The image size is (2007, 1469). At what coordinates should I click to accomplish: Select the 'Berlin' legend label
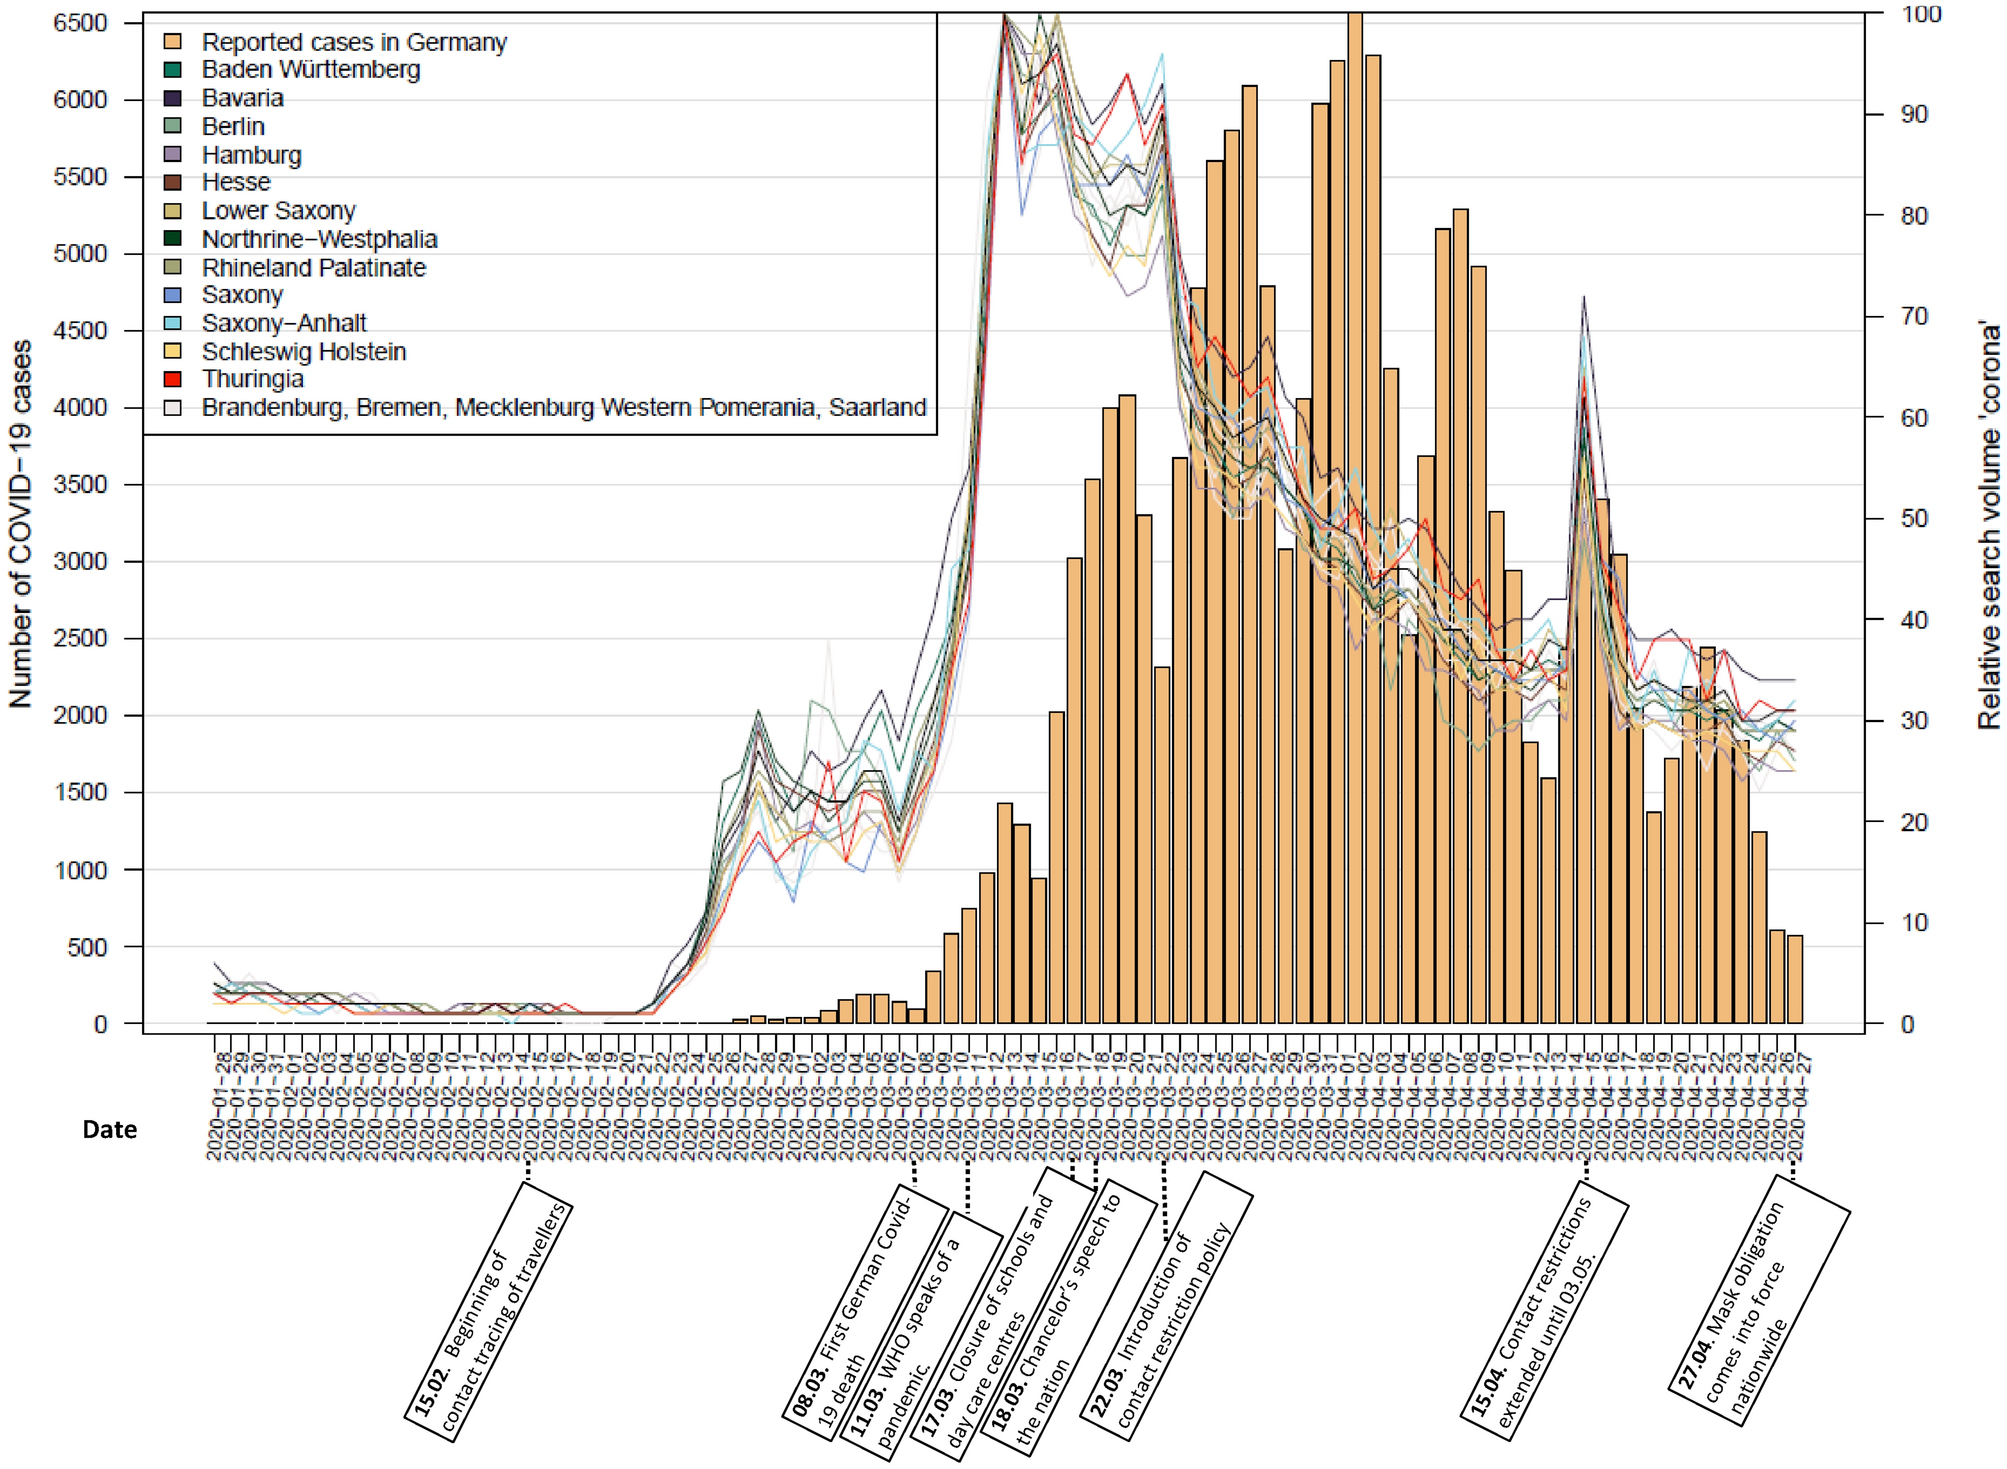233,126
